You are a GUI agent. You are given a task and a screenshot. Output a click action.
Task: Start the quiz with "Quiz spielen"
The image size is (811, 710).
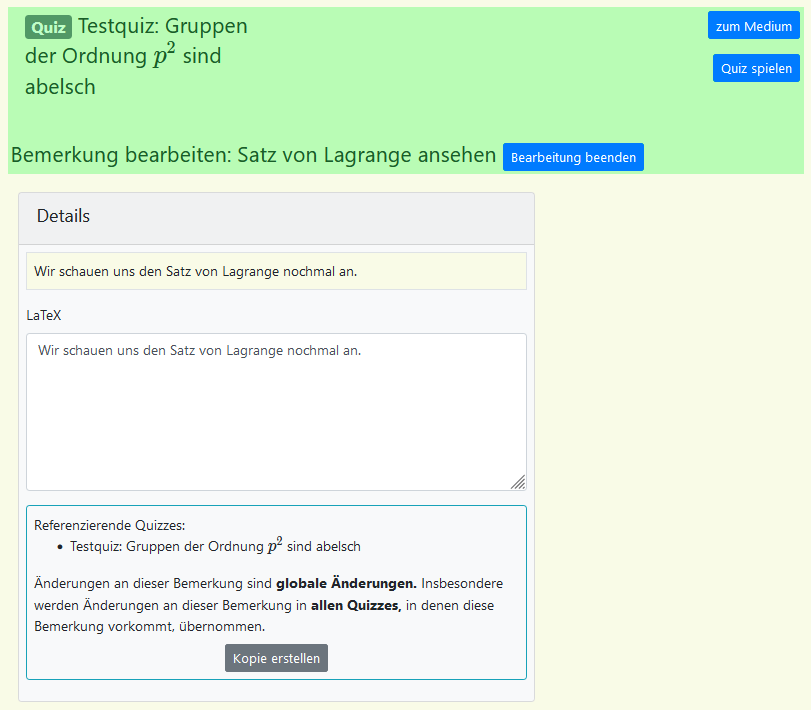(756, 68)
